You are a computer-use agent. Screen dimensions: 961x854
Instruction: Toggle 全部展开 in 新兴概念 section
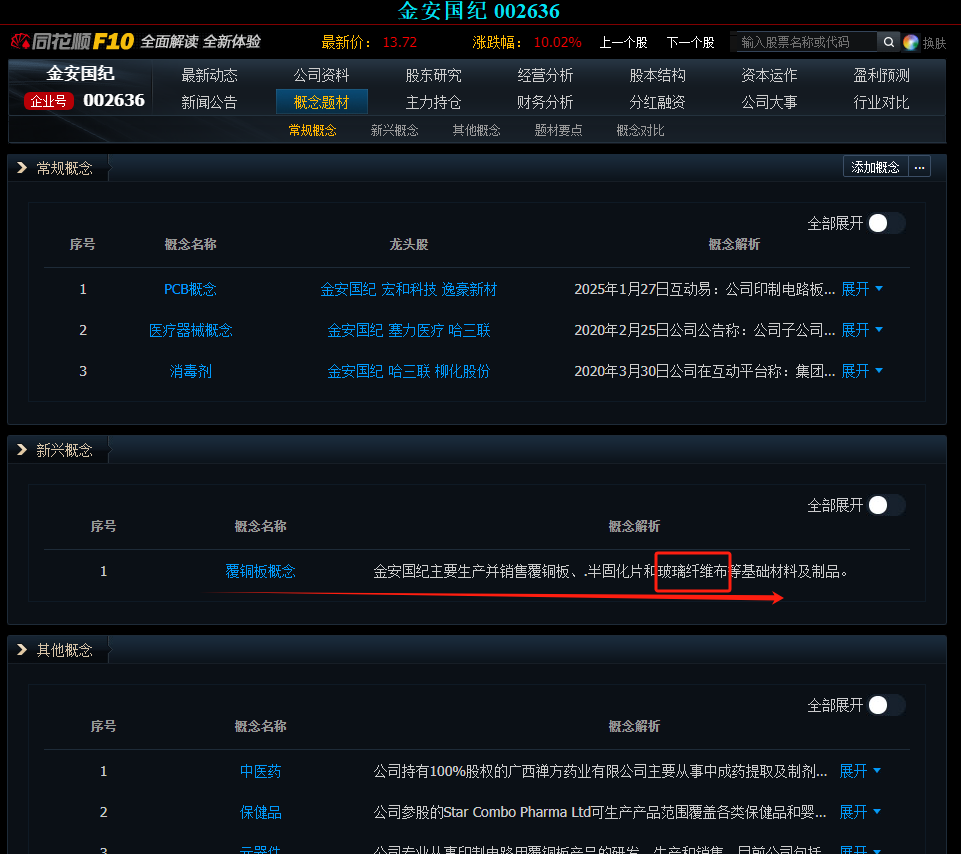(886, 505)
